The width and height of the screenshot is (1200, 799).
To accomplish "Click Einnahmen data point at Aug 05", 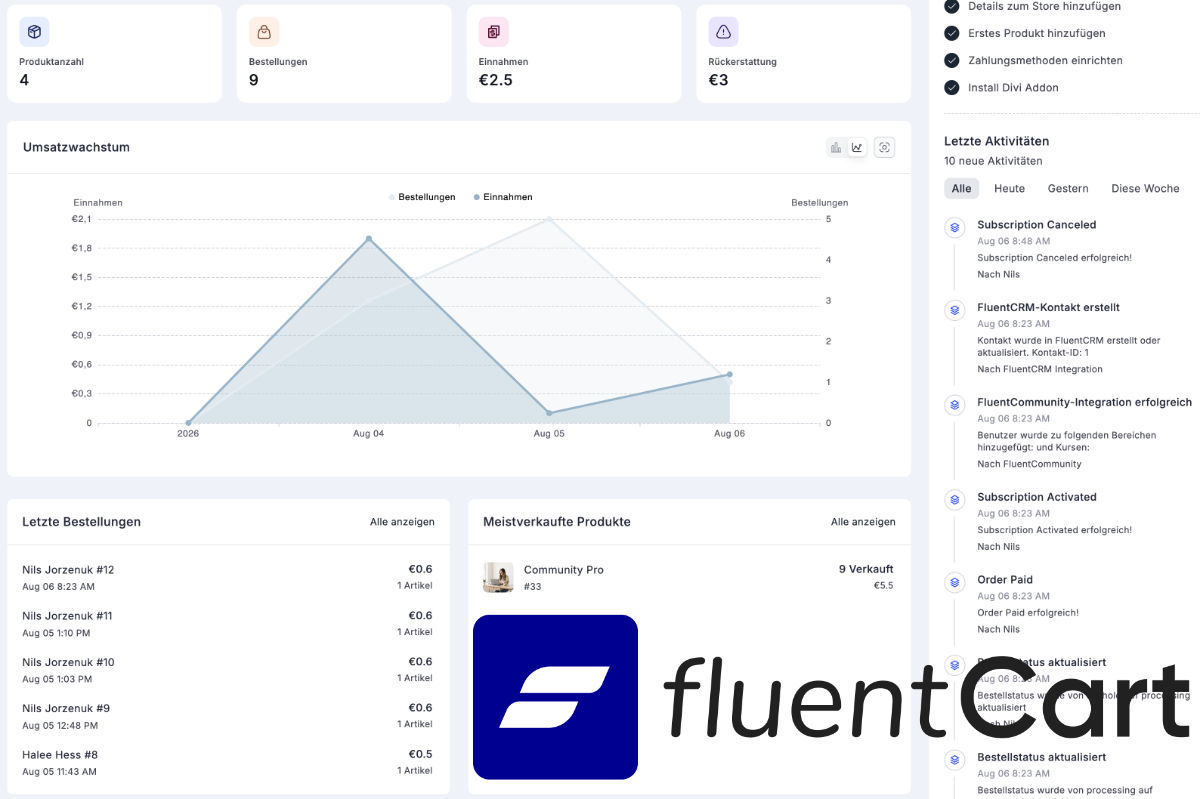I will tap(549, 413).
